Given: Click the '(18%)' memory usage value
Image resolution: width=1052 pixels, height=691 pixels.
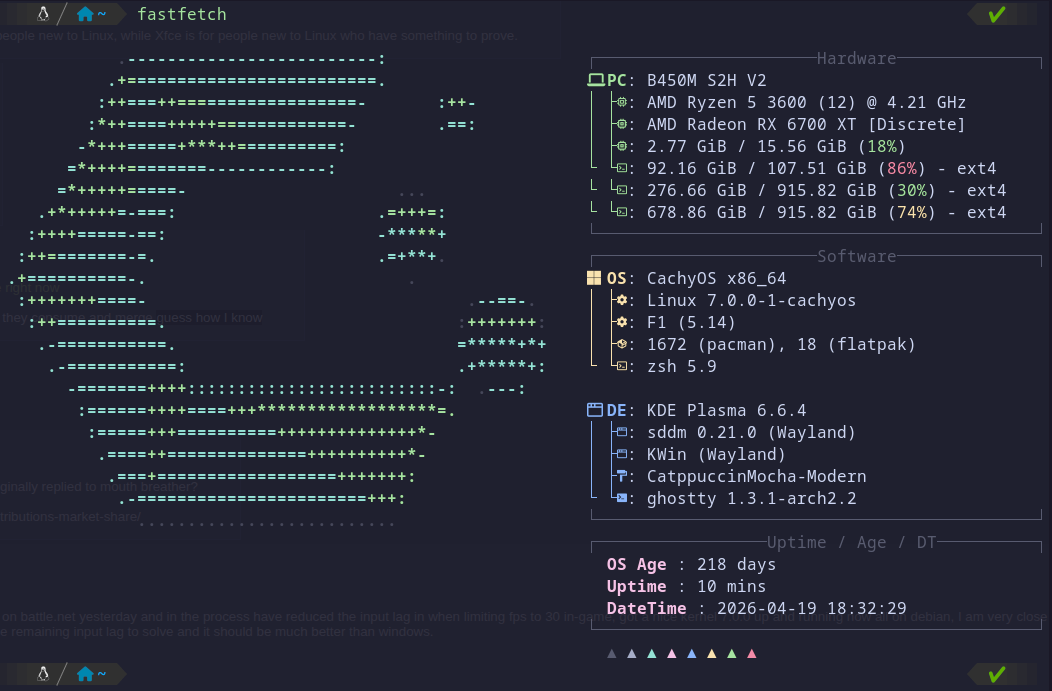Looking at the screenshot, I should tap(882, 146).
